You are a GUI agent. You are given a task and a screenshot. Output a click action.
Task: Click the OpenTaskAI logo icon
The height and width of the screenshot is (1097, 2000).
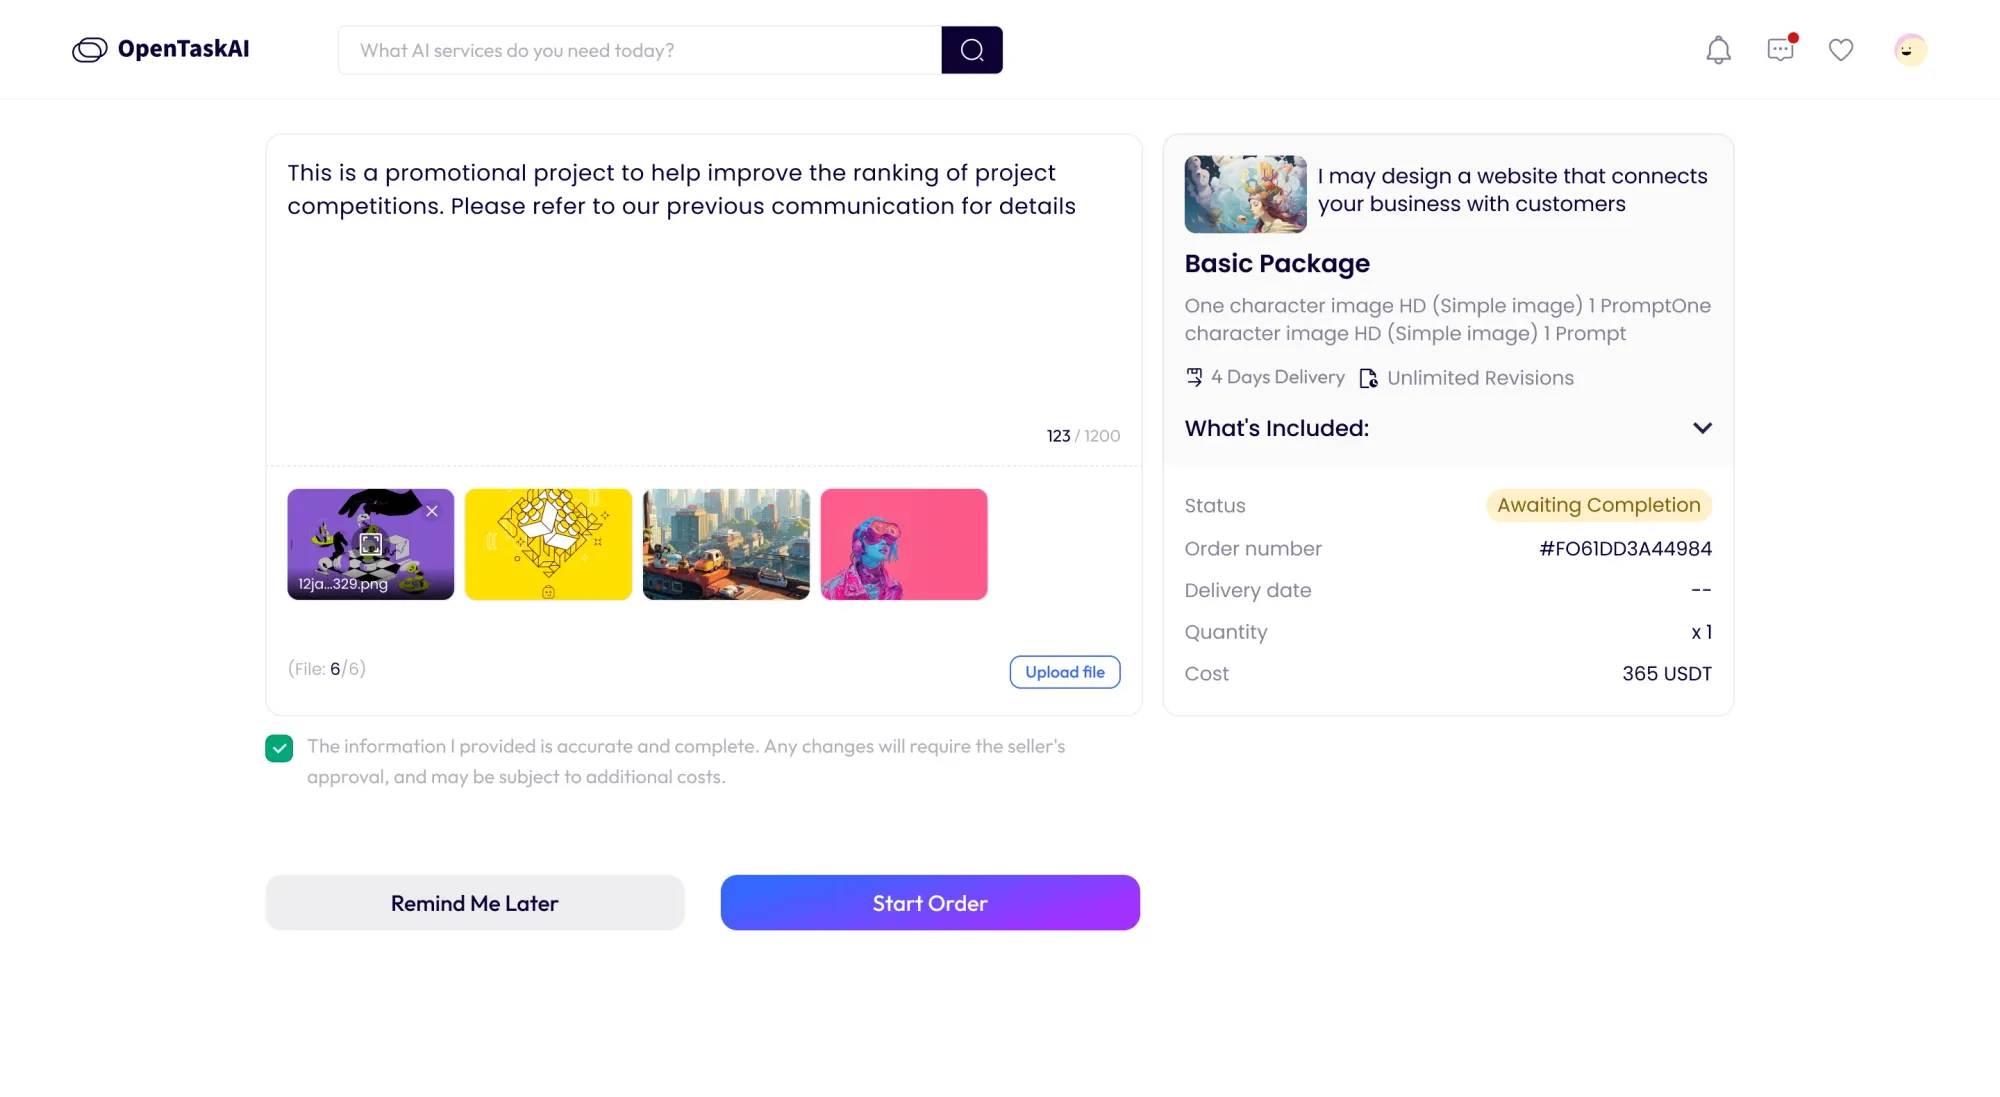(88, 49)
